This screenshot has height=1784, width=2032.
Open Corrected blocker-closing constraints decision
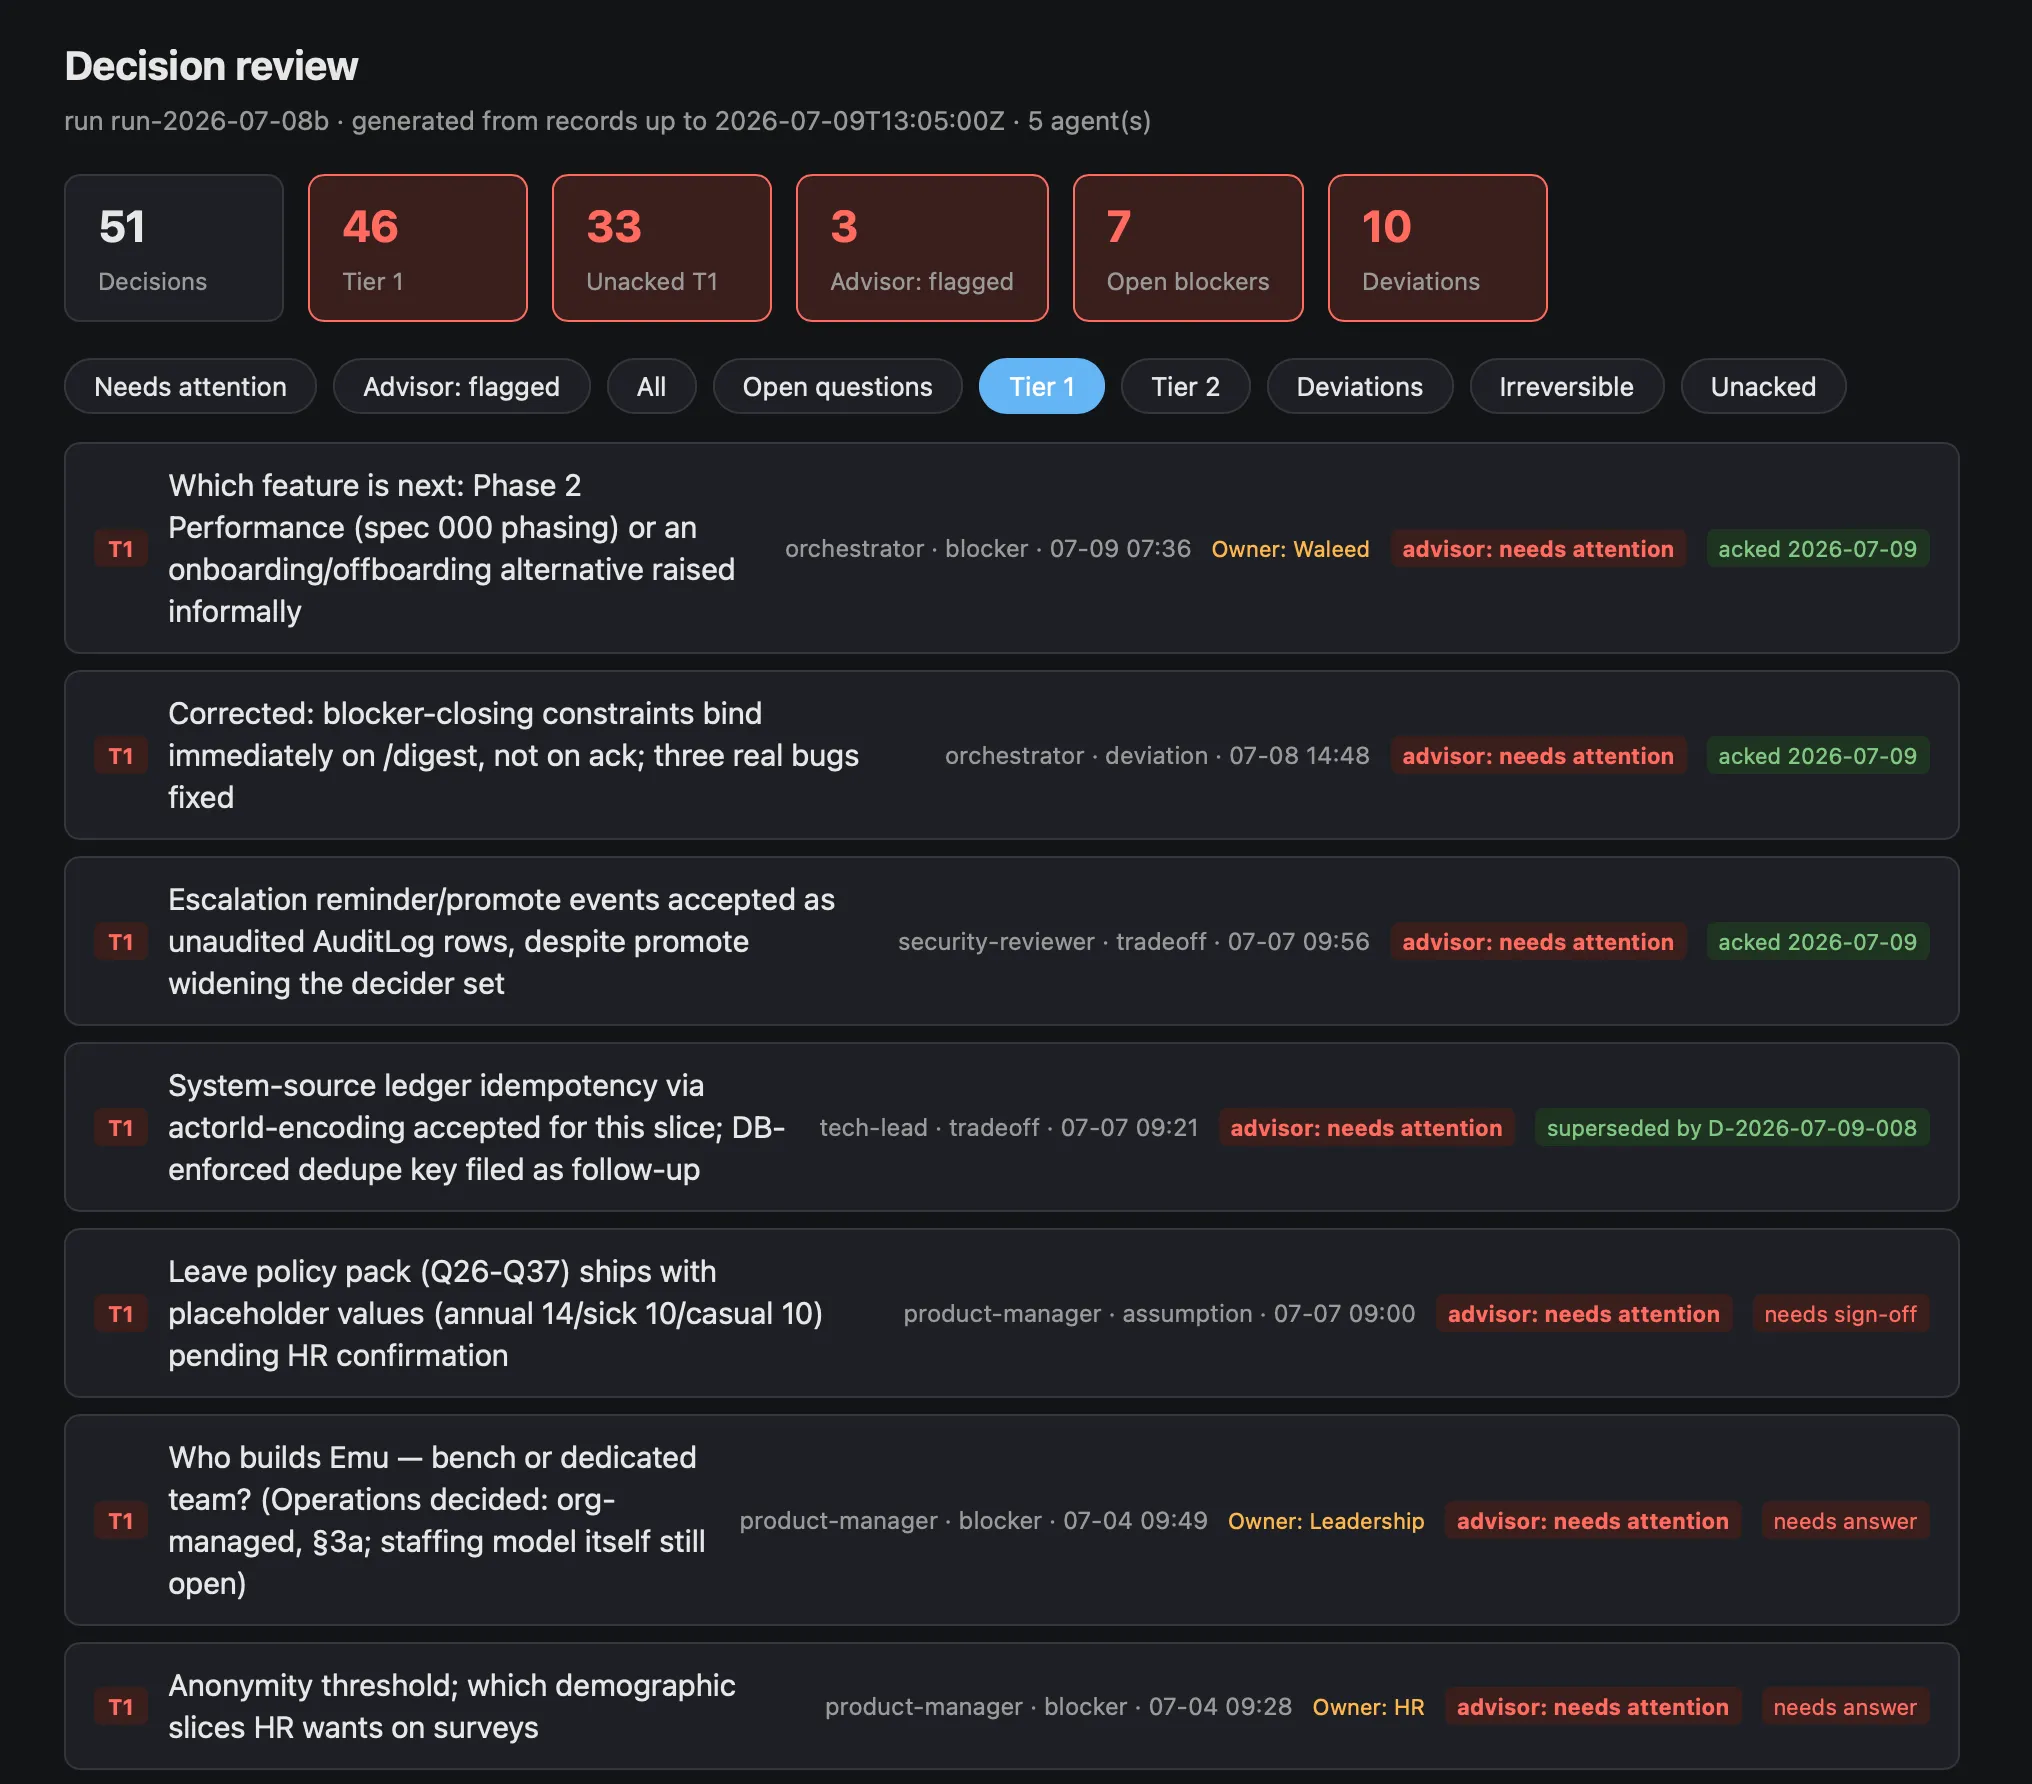1011,755
